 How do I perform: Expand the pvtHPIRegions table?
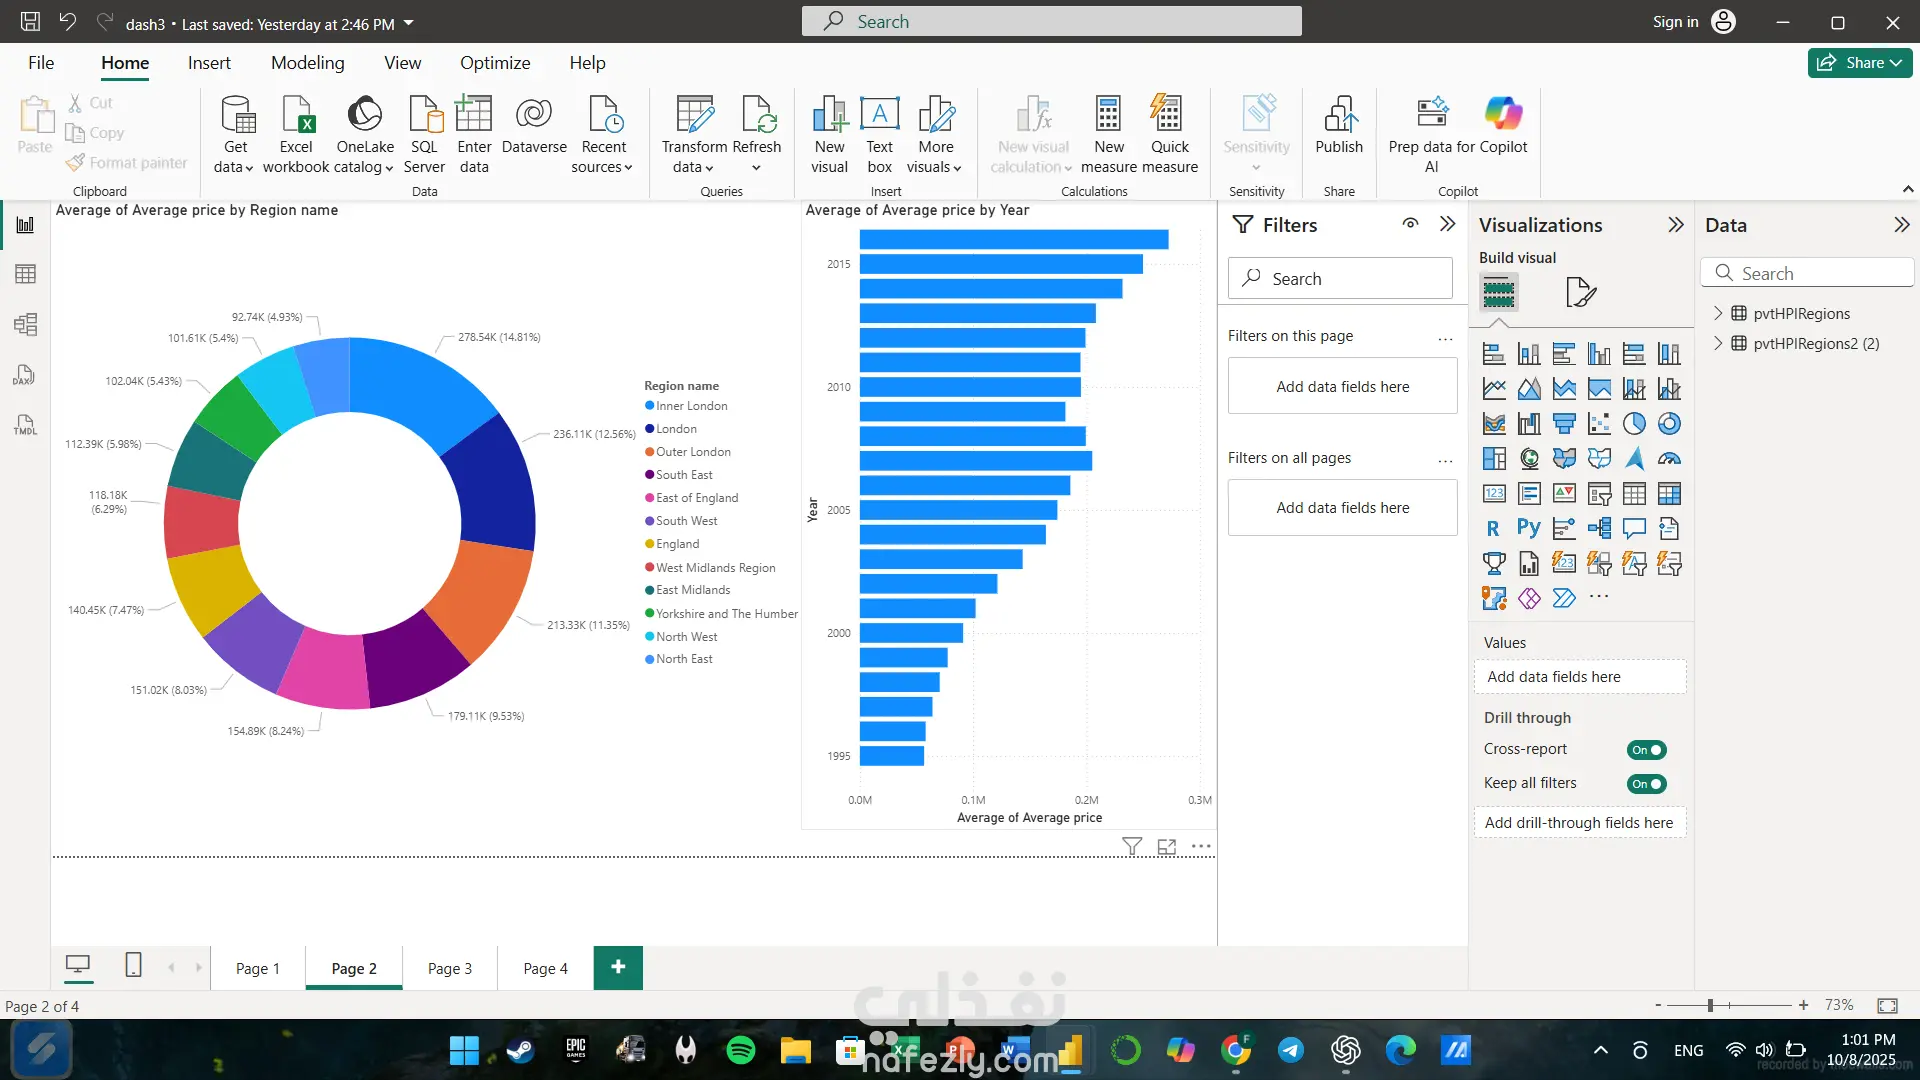[1718, 313]
